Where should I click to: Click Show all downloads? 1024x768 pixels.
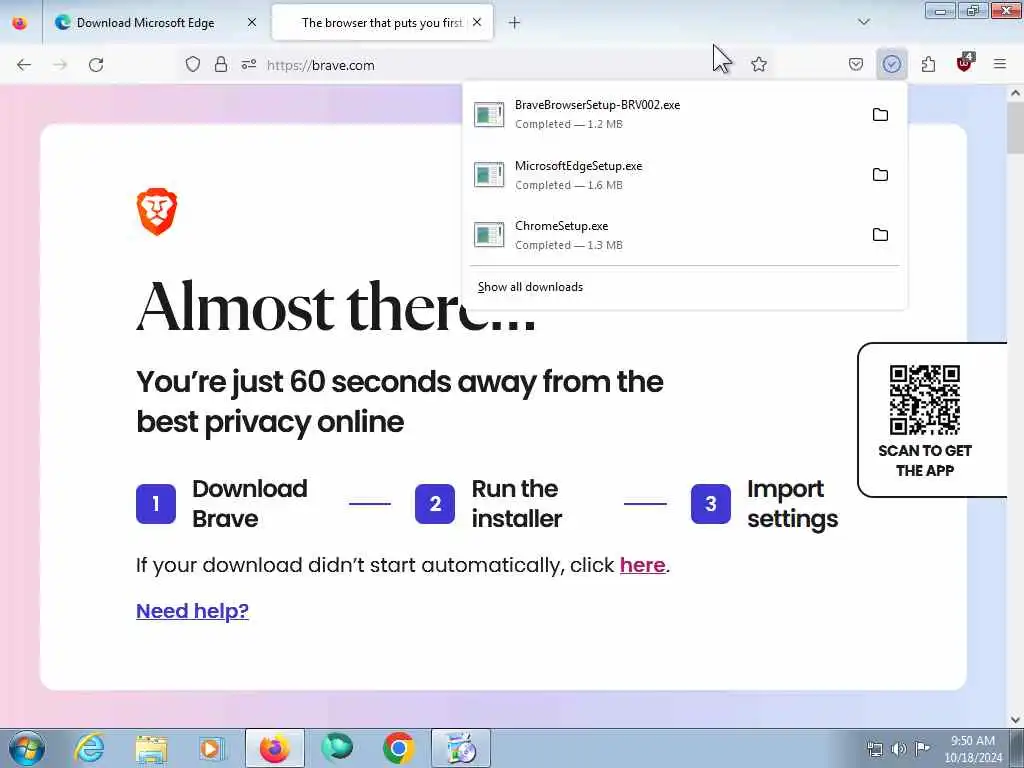530,287
